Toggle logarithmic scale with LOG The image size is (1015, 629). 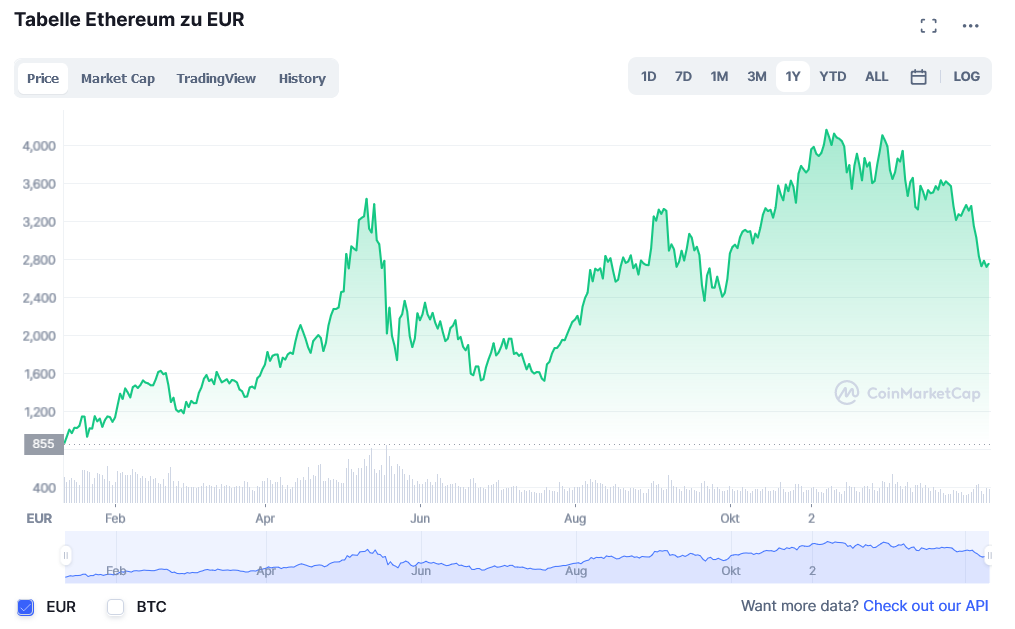click(966, 76)
